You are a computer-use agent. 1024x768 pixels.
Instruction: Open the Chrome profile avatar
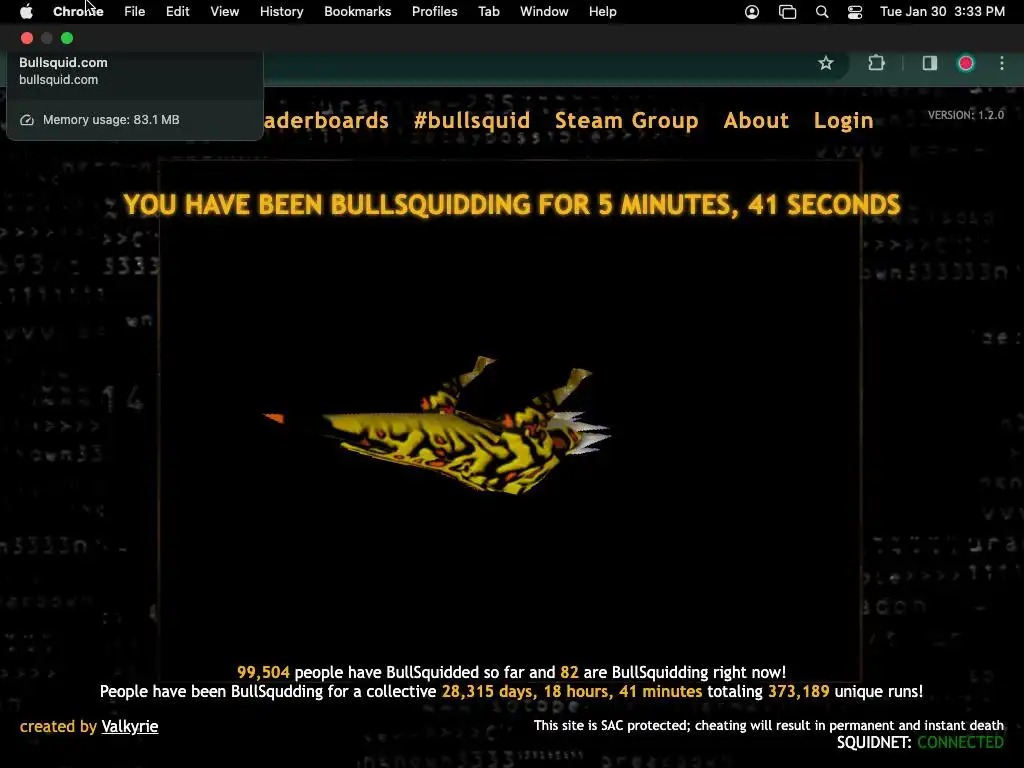[965, 63]
